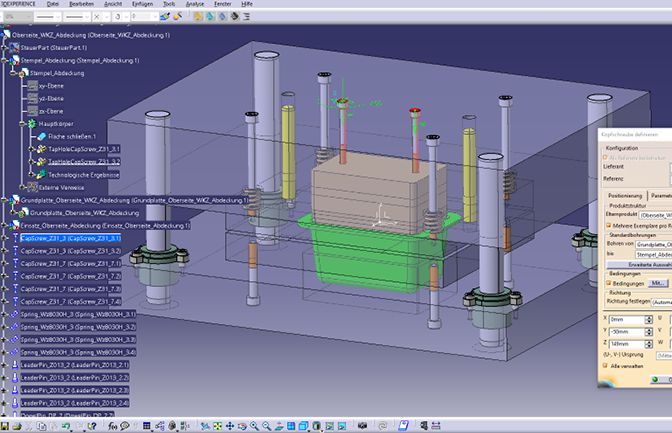Switch to the Positionierung tab
The width and height of the screenshot is (672, 433).
coord(625,195)
